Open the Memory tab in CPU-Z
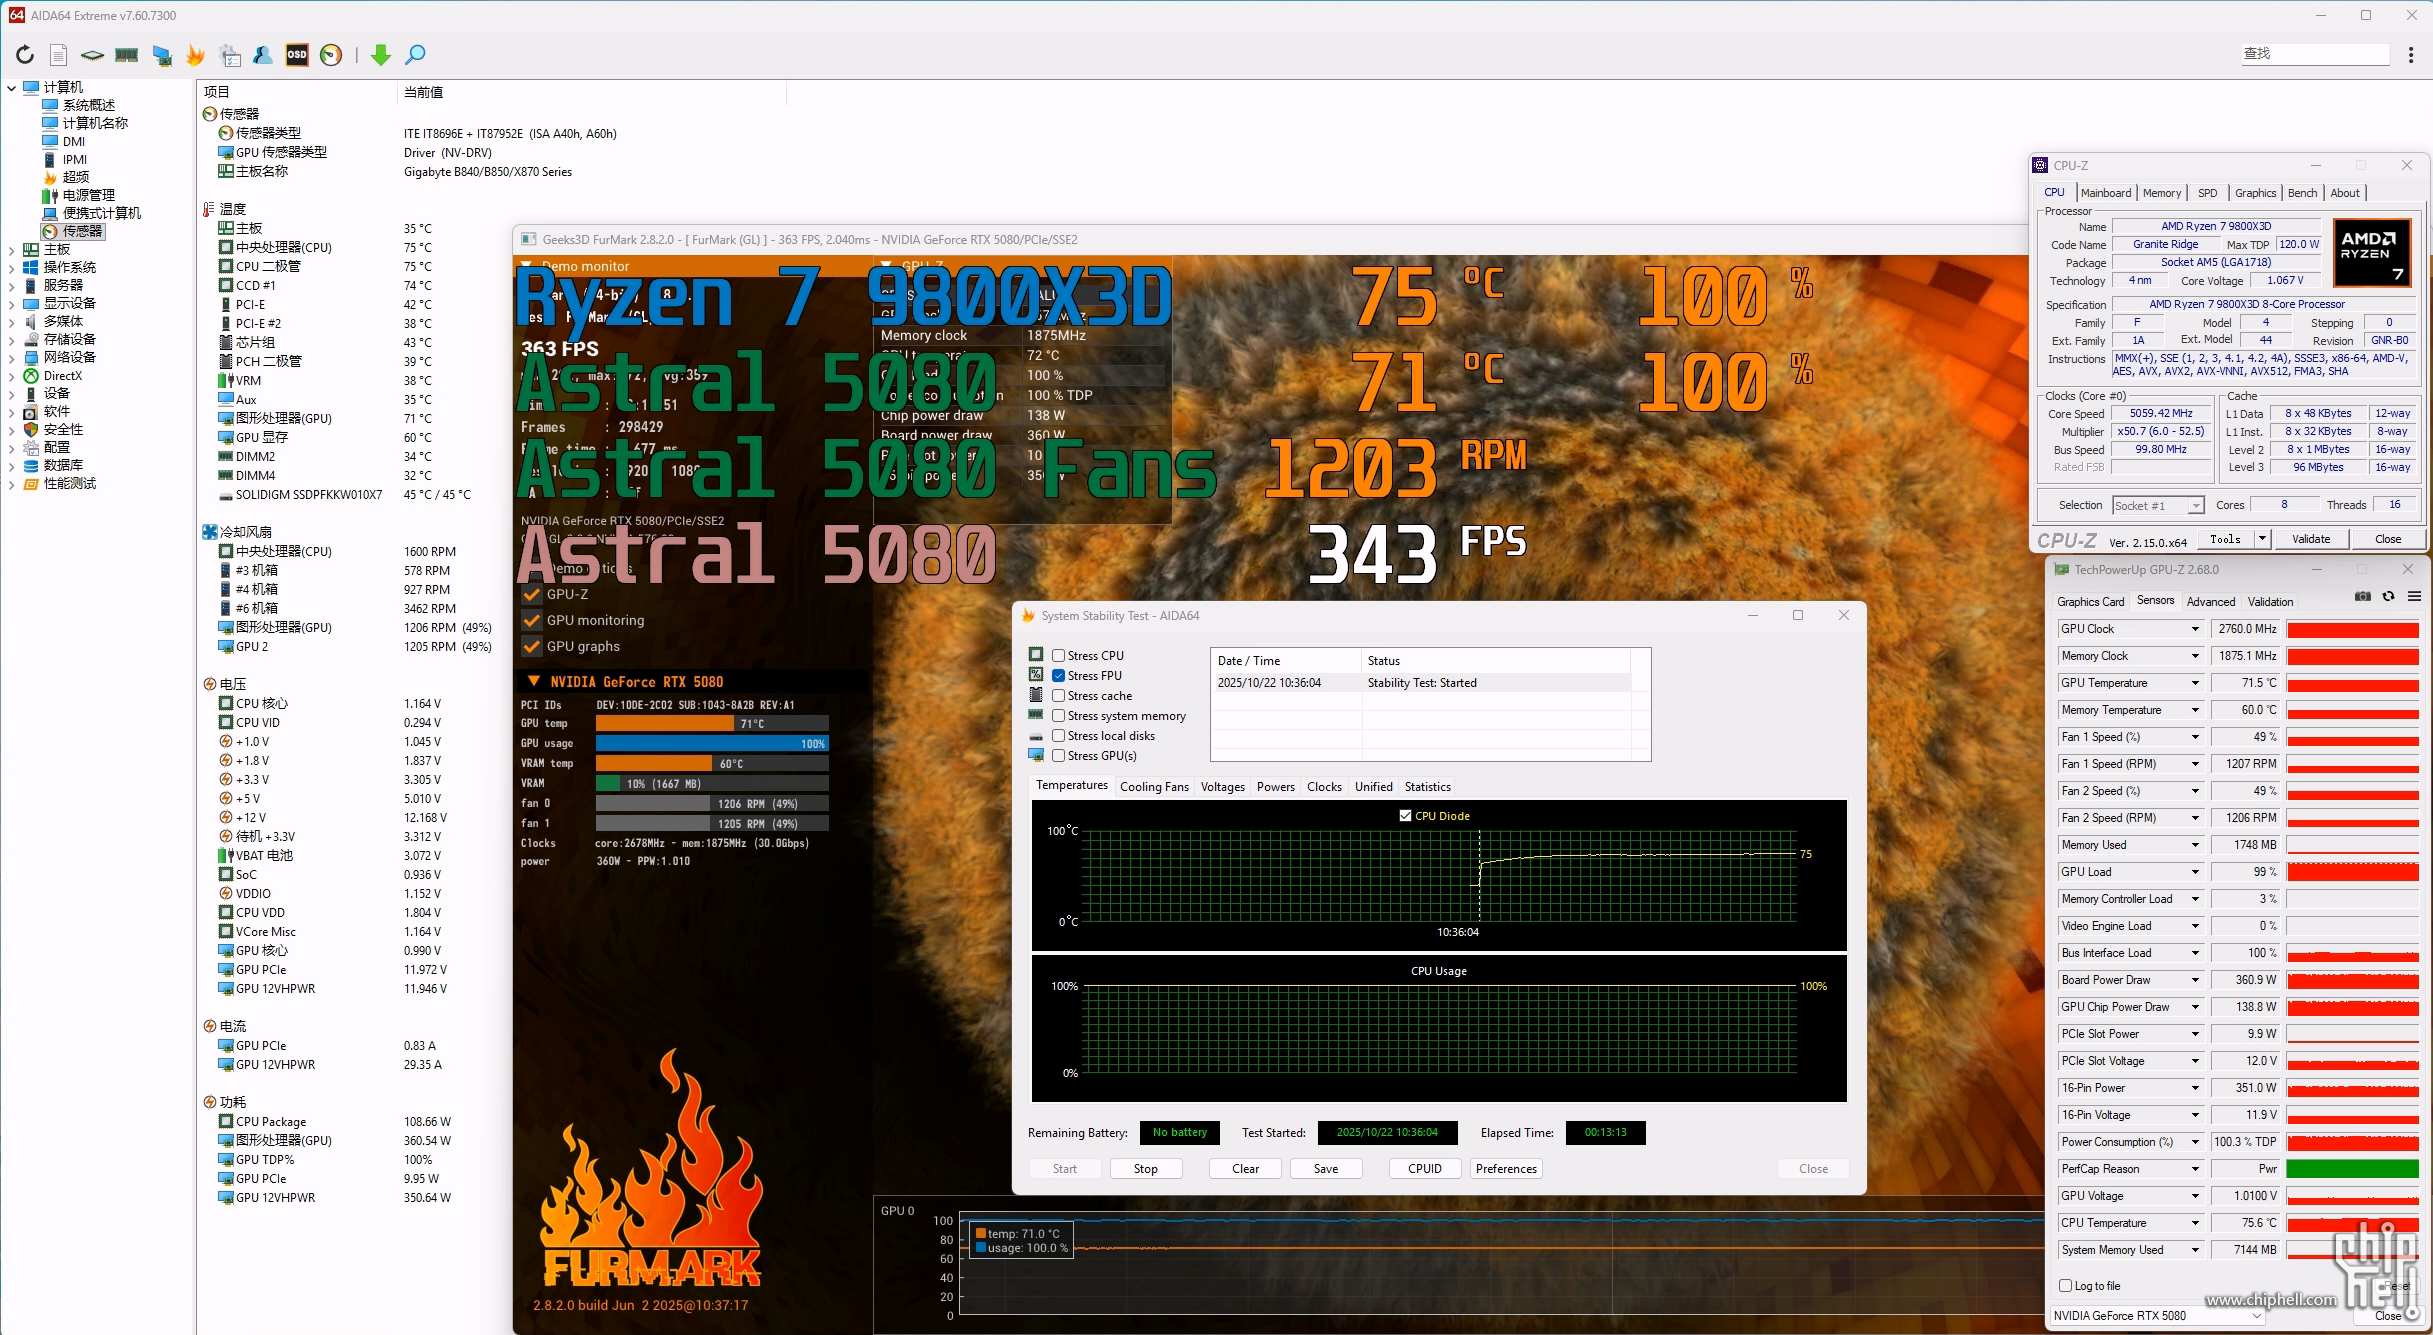Image resolution: width=2433 pixels, height=1335 pixels. coord(2161,193)
